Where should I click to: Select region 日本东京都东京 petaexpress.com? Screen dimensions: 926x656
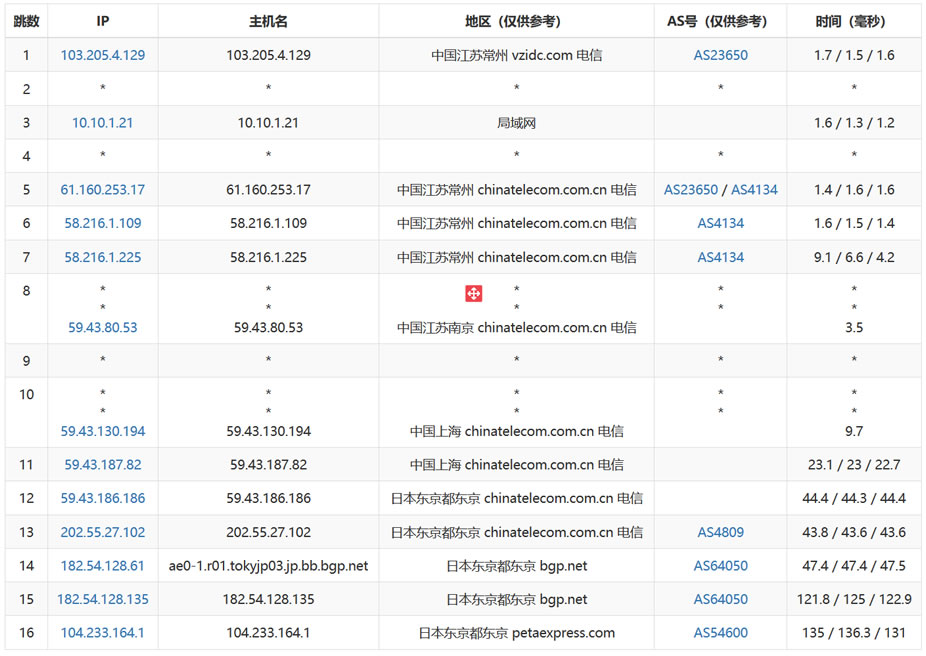[x=516, y=633]
